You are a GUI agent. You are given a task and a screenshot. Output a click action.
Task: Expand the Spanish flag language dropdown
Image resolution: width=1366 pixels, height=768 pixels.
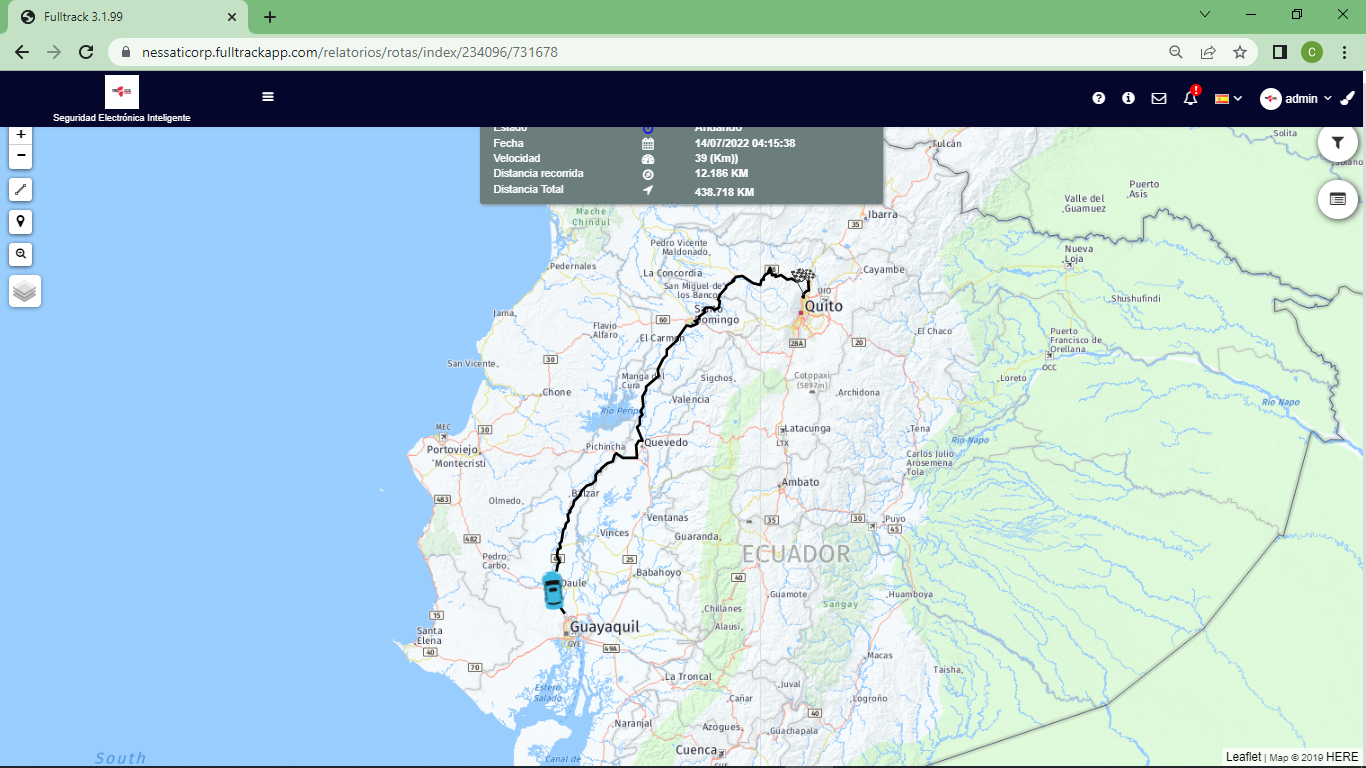pyautogui.click(x=1228, y=98)
